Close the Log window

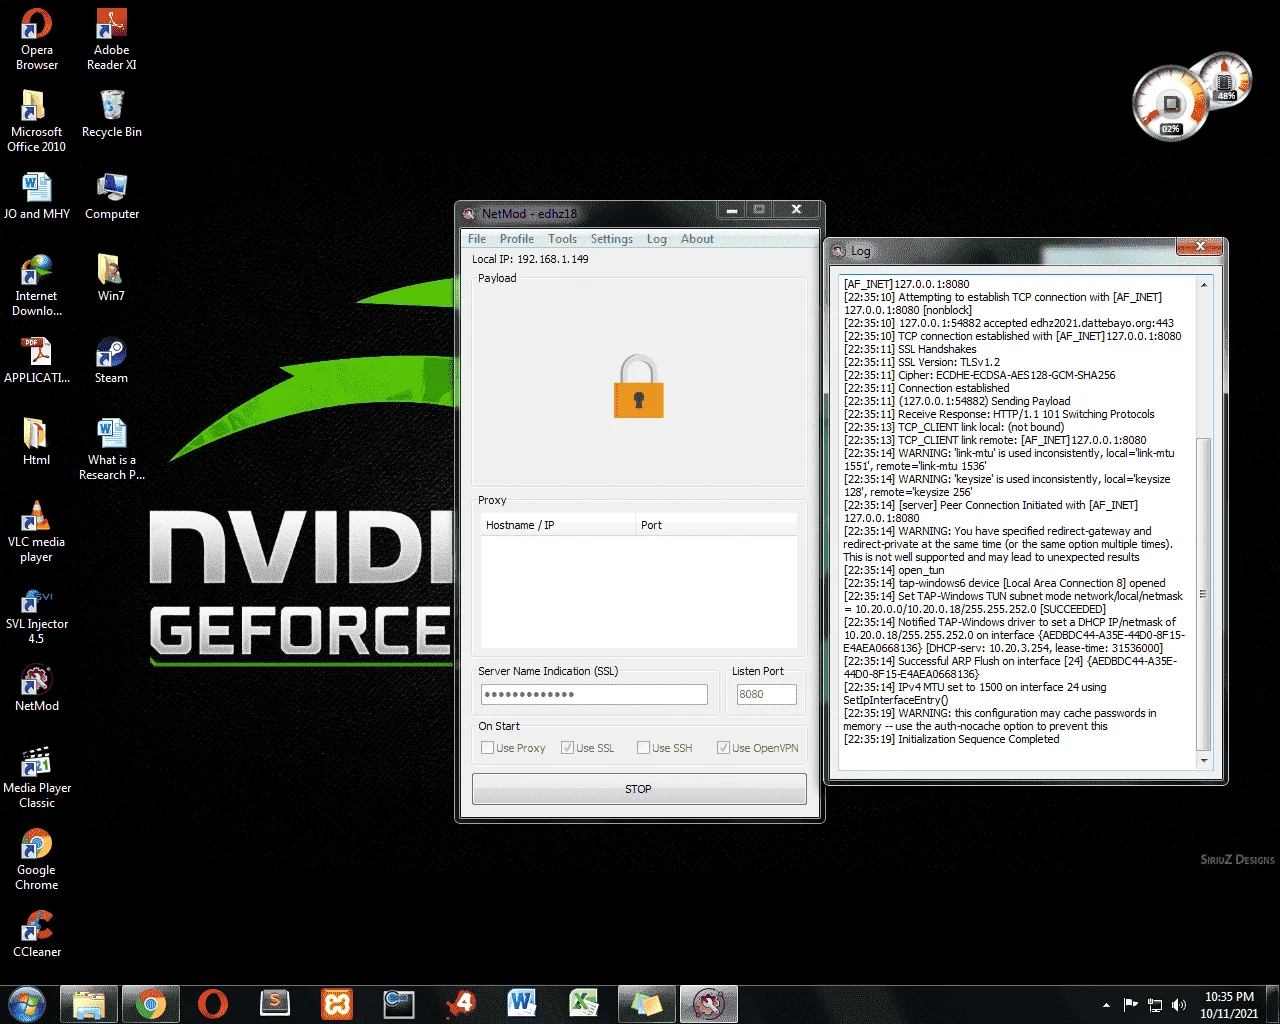(x=1200, y=246)
